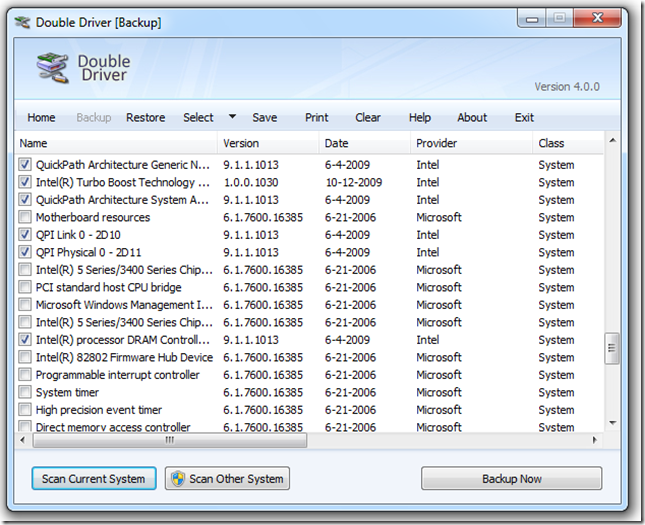Go to the Home menu
The width and height of the screenshot is (645, 525).
tap(41, 118)
